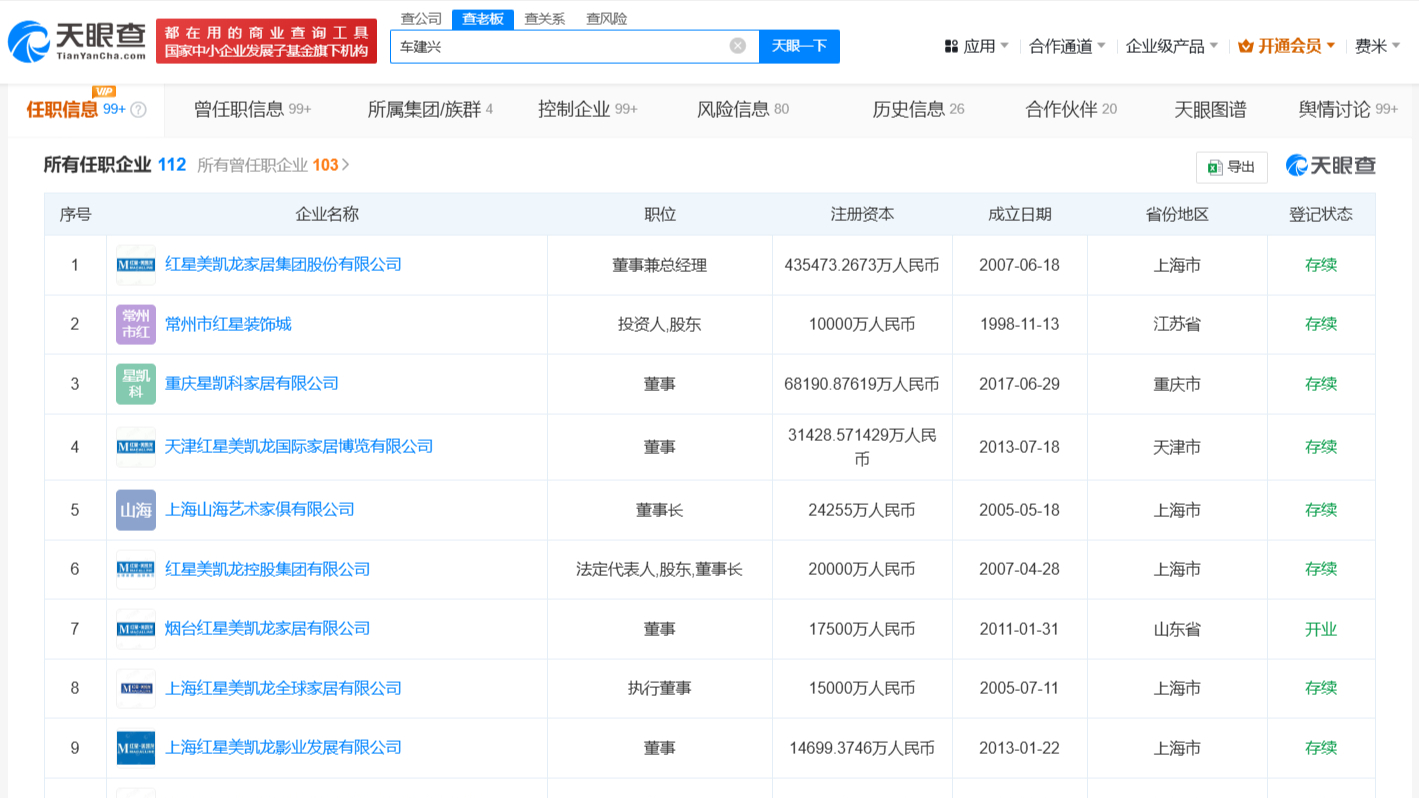Click the 登记状态 column header
Screen dimensions: 1419x798
[x=1321, y=214]
